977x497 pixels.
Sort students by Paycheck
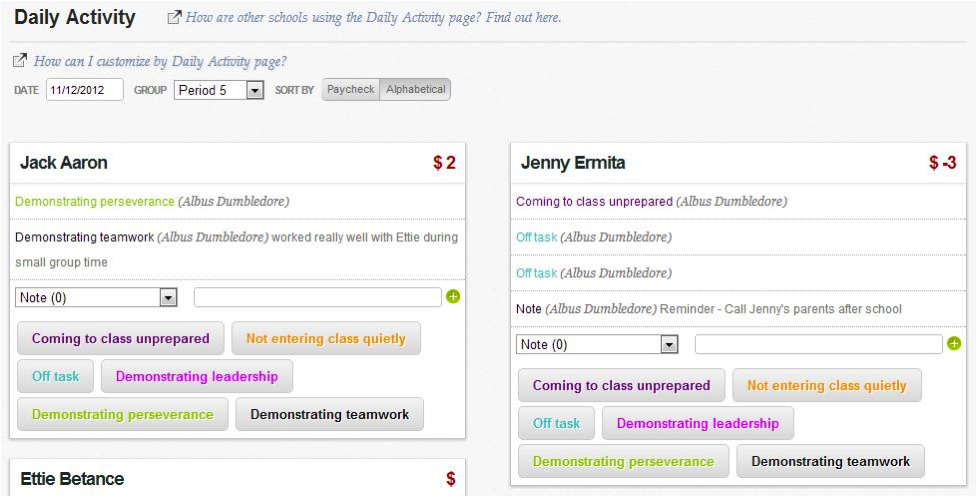[351, 90]
